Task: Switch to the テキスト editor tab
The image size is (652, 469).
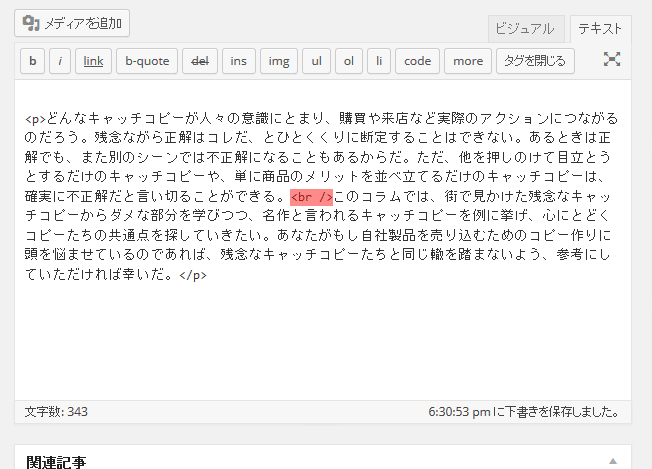Action: [600, 29]
